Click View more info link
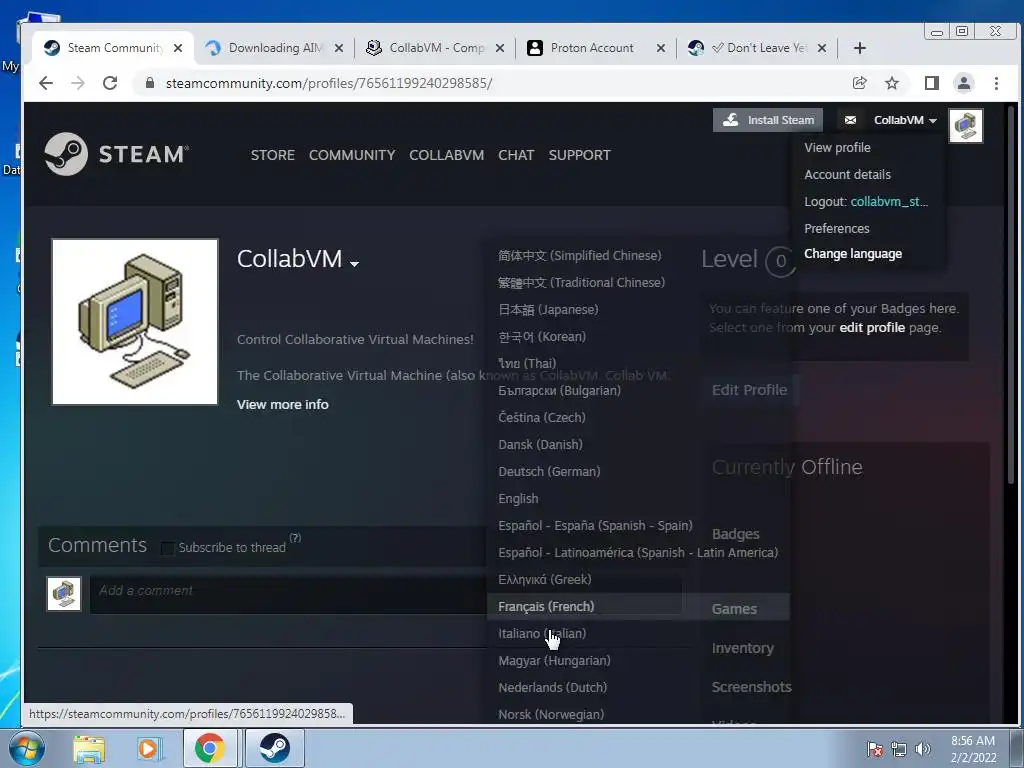Image resolution: width=1024 pixels, height=768 pixels. click(x=283, y=404)
